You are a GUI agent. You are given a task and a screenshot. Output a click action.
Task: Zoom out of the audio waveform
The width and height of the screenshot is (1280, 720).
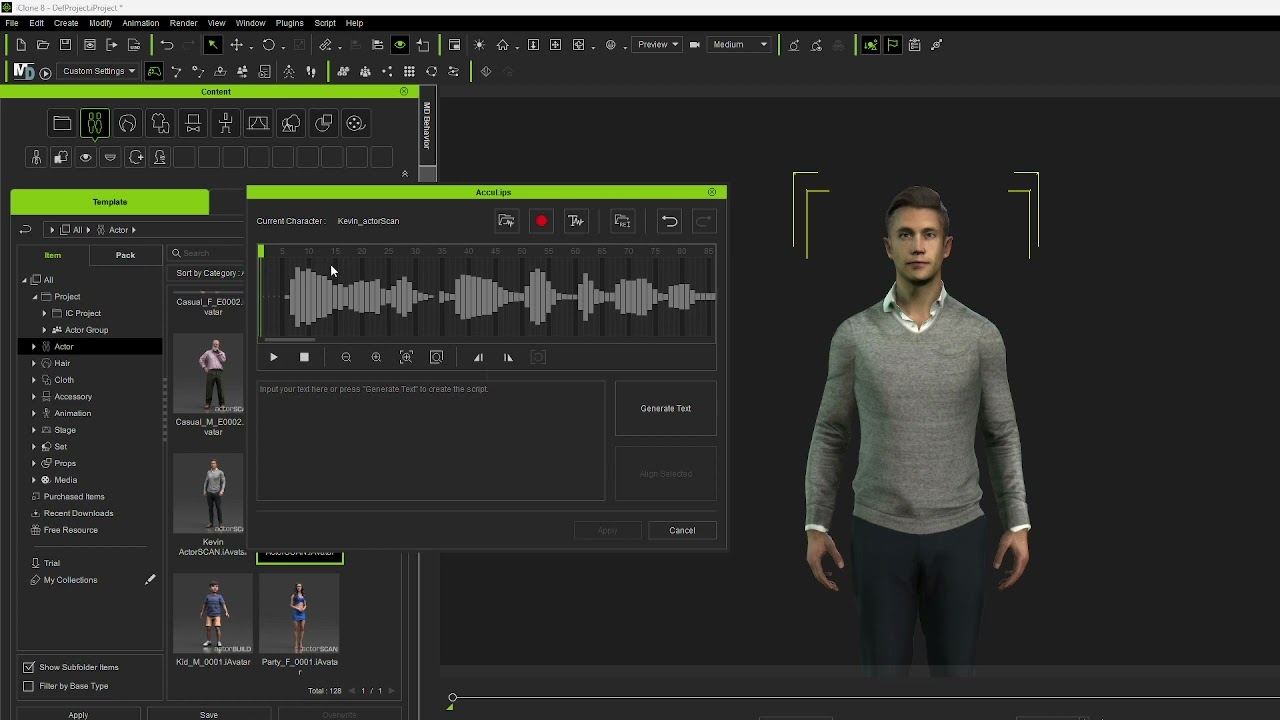pyautogui.click(x=346, y=357)
